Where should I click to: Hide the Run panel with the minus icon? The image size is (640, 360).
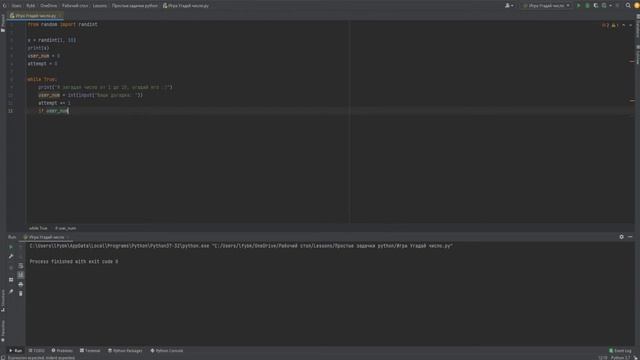[x=630, y=237]
